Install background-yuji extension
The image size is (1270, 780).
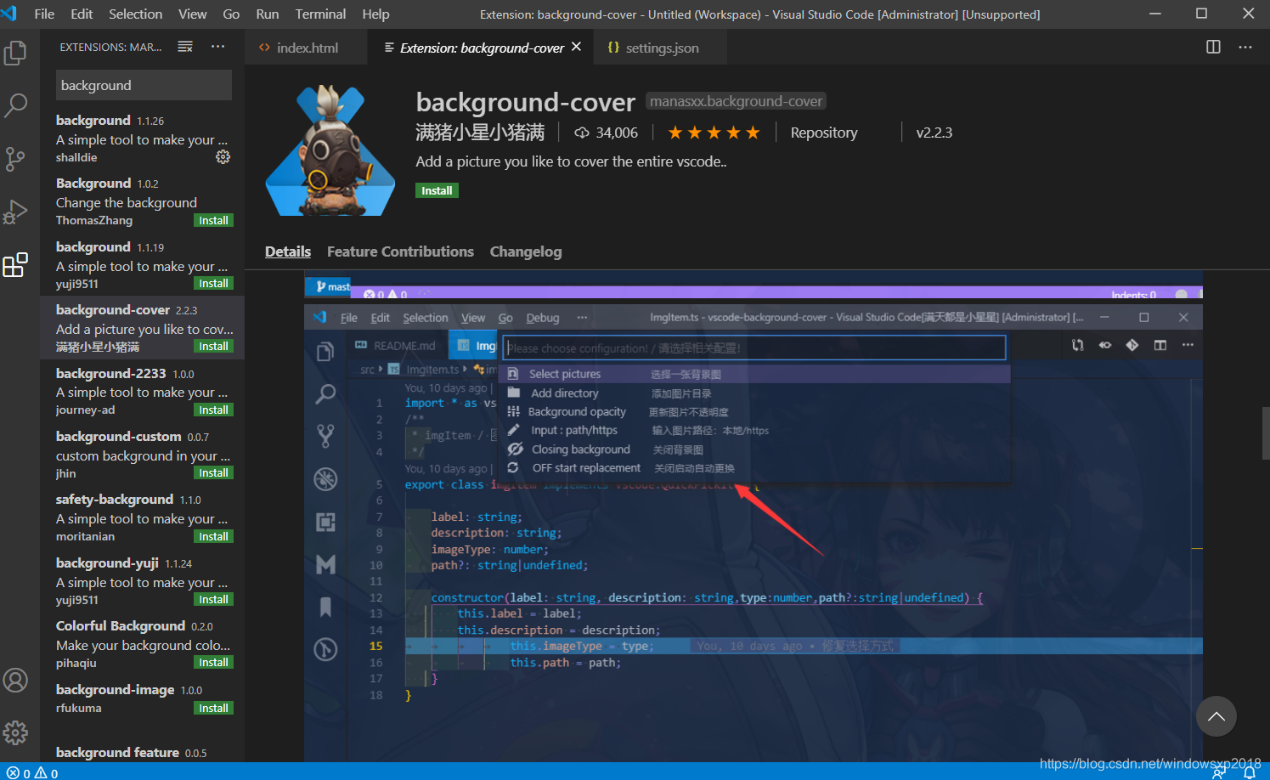point(213,599)
